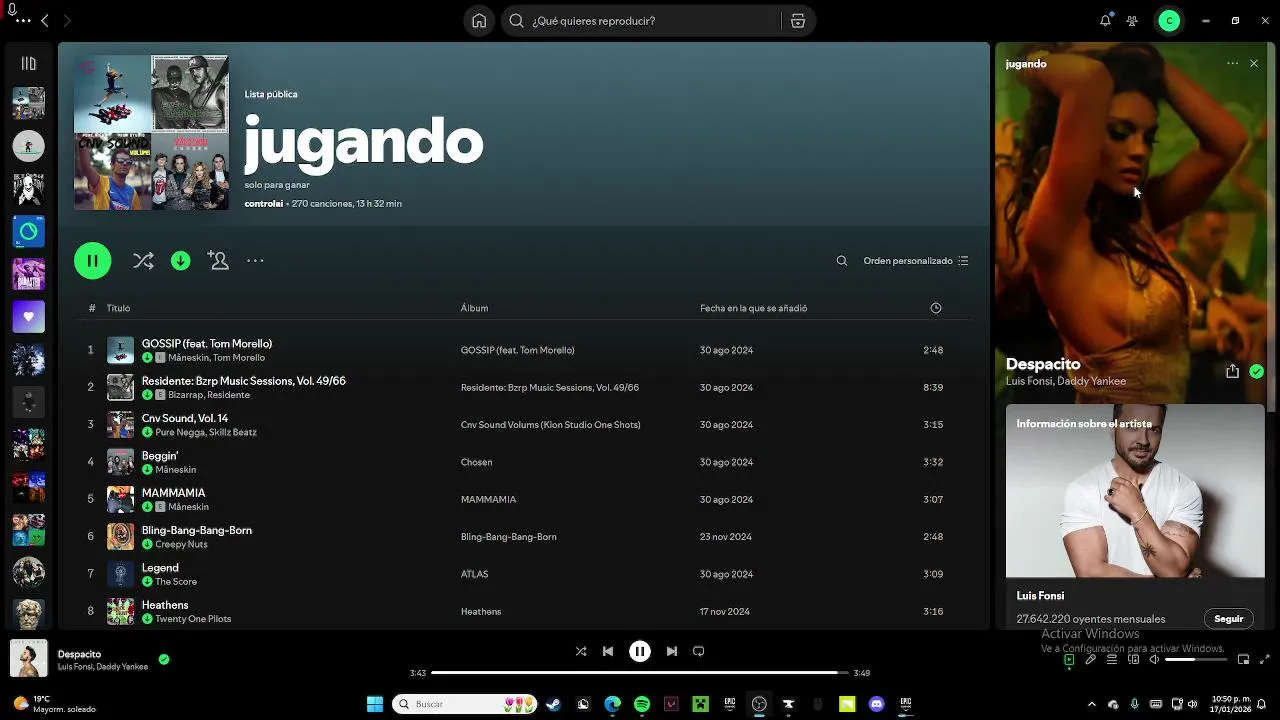Open options menu in Now Playing panel
This screenshot has width=1280, height=720.
[1232, 63]
